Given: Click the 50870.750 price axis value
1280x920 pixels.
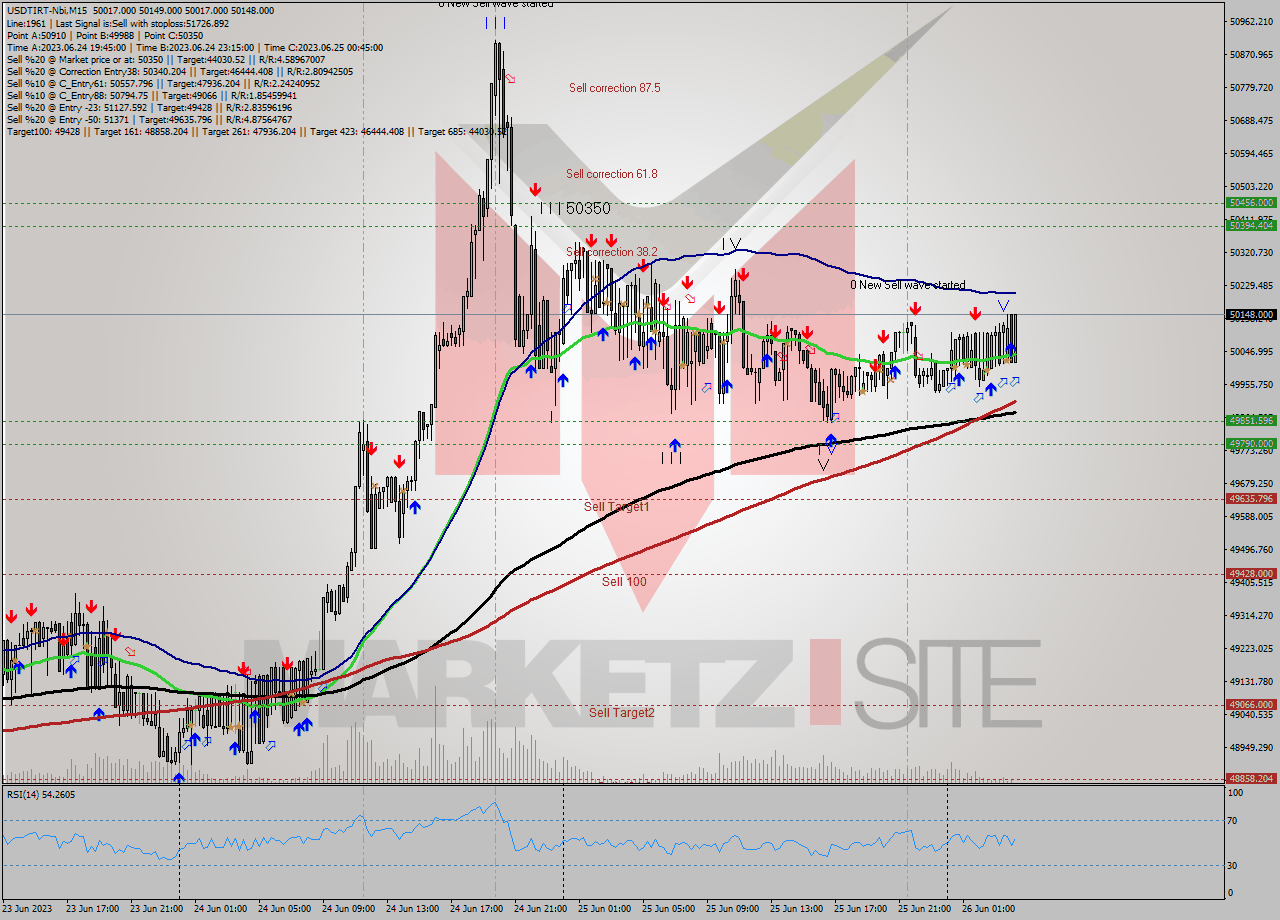Looking at the screenshot, I should click(x=1253, y=54).
